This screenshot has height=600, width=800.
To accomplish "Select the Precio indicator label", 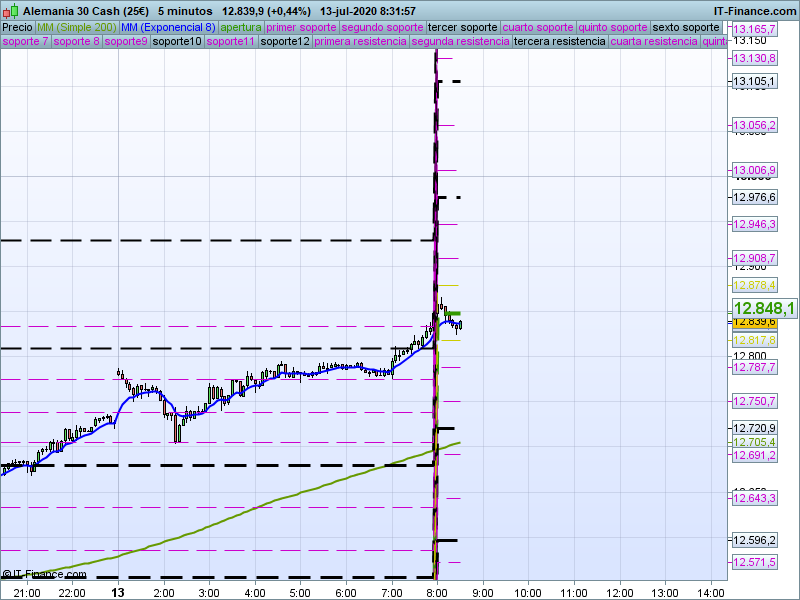I will click(17, 28).
